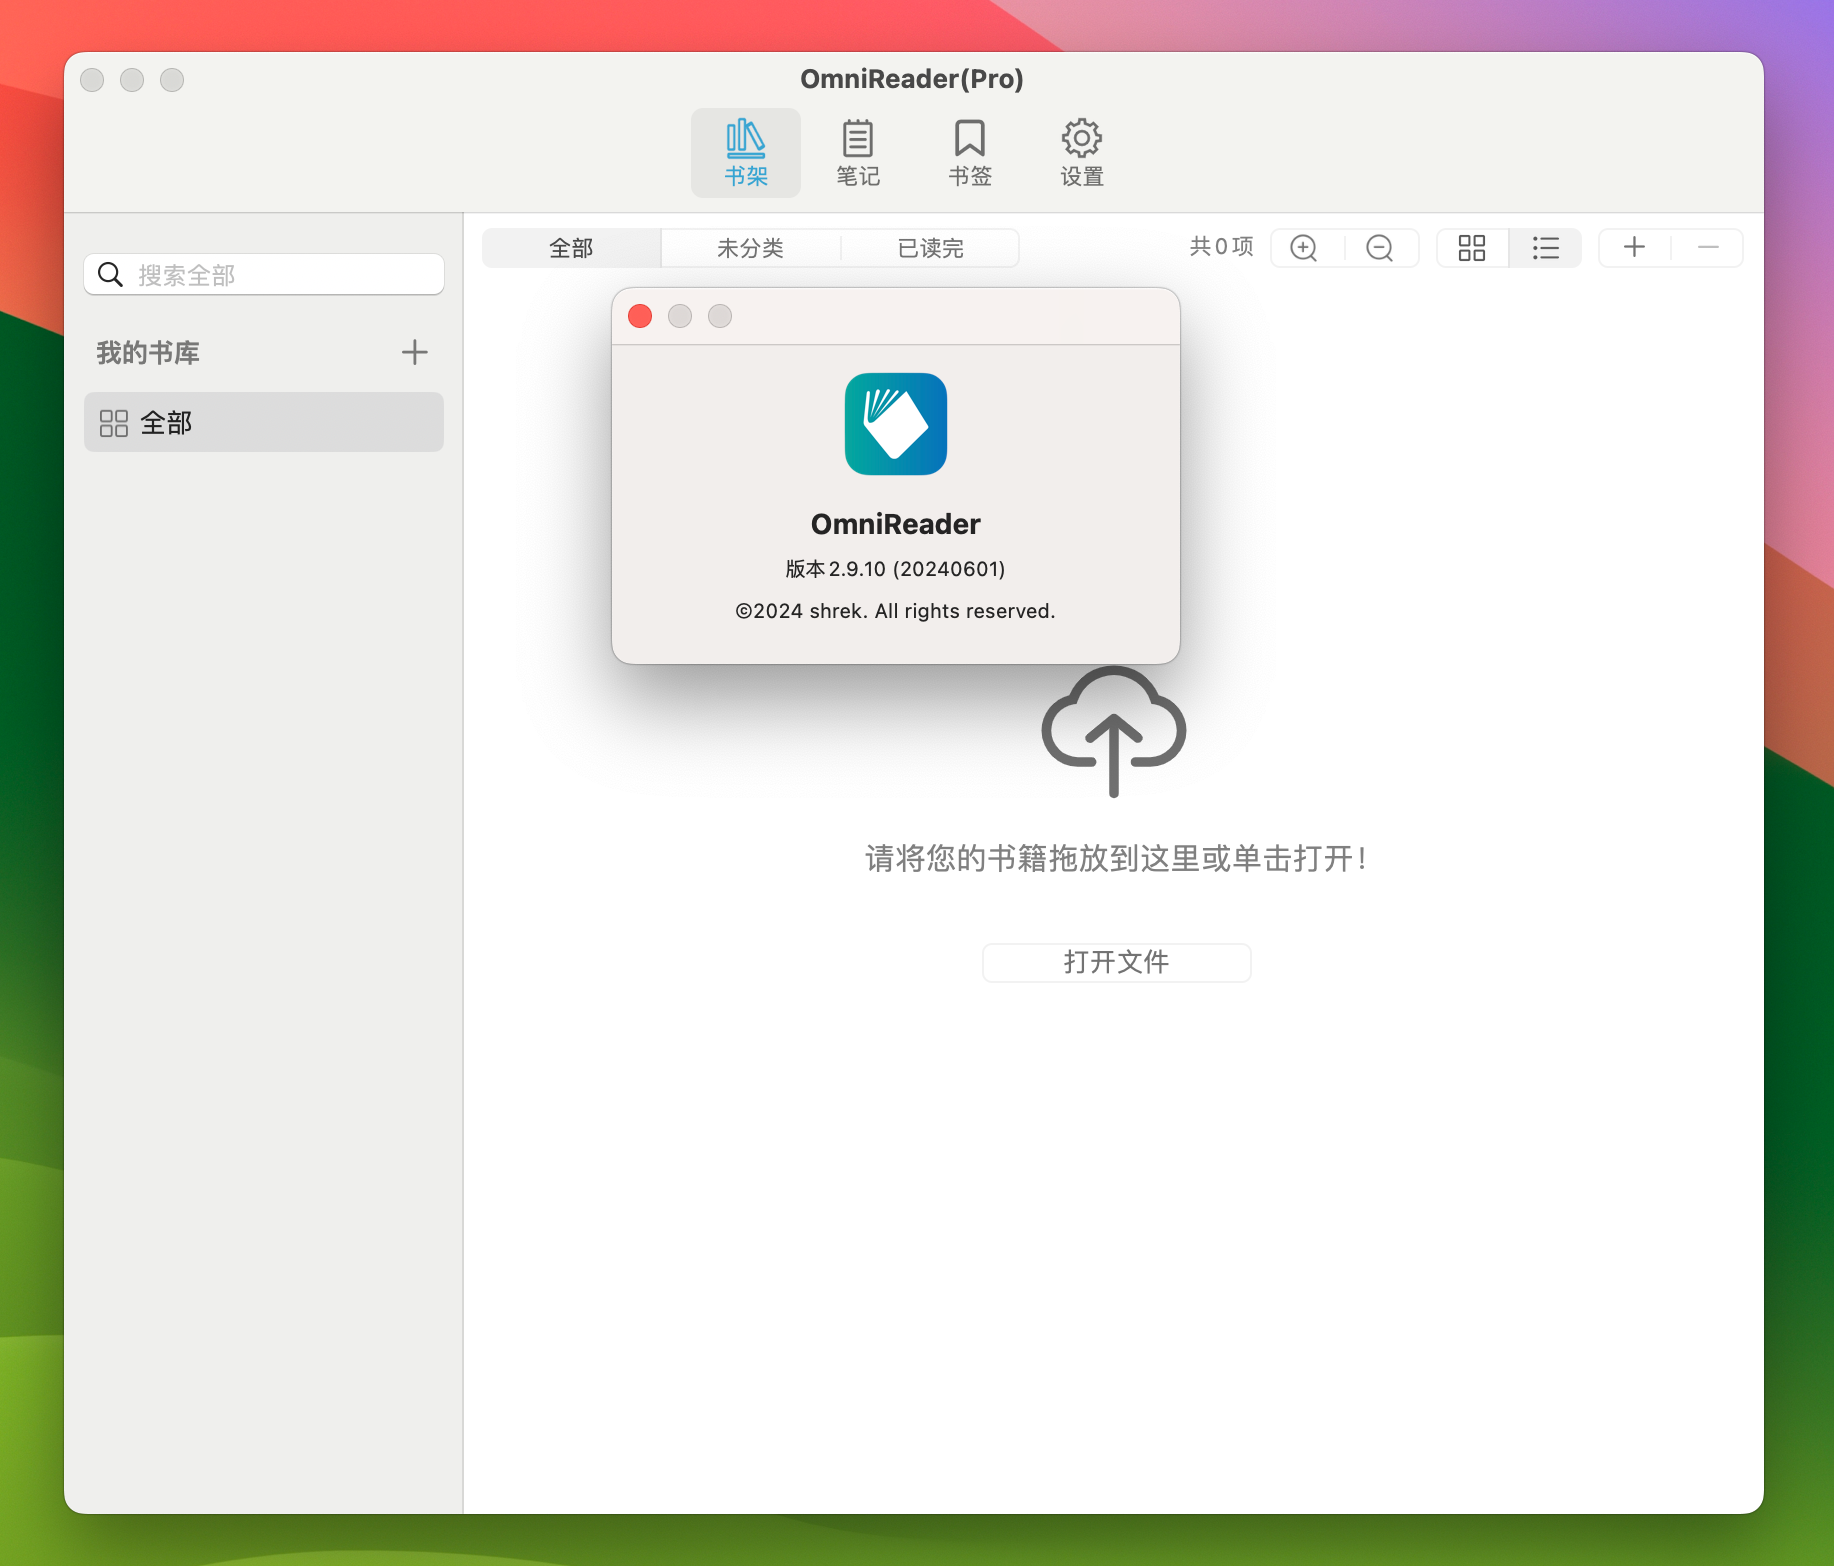1834x1566 pixels.
Task: Click OmniReader app icon in about dialog
Action: click(x=896, y=424)
